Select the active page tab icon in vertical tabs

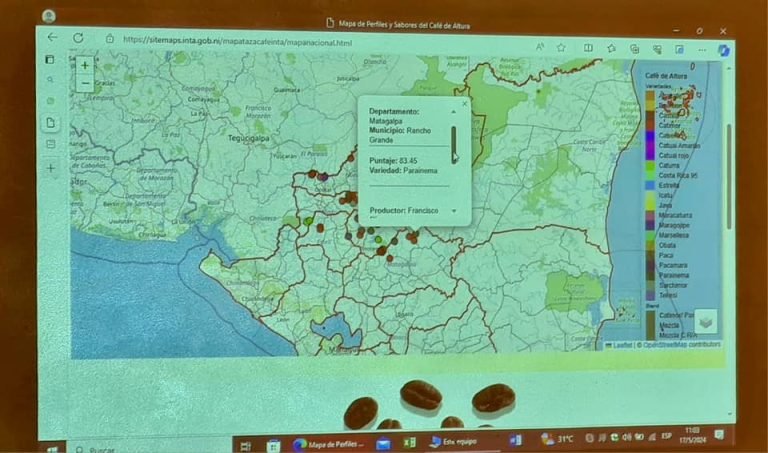click(x=50, y=122)
